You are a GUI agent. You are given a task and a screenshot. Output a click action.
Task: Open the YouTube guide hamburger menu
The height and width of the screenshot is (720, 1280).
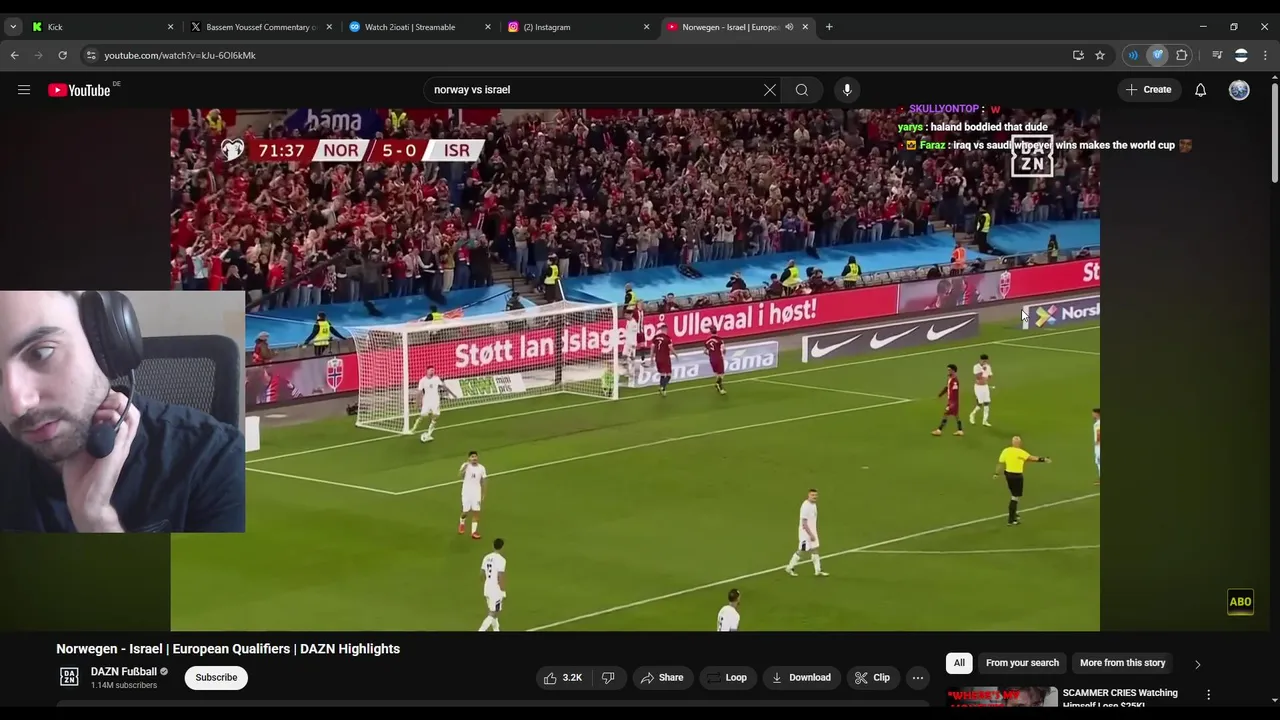tap(24, 90)
